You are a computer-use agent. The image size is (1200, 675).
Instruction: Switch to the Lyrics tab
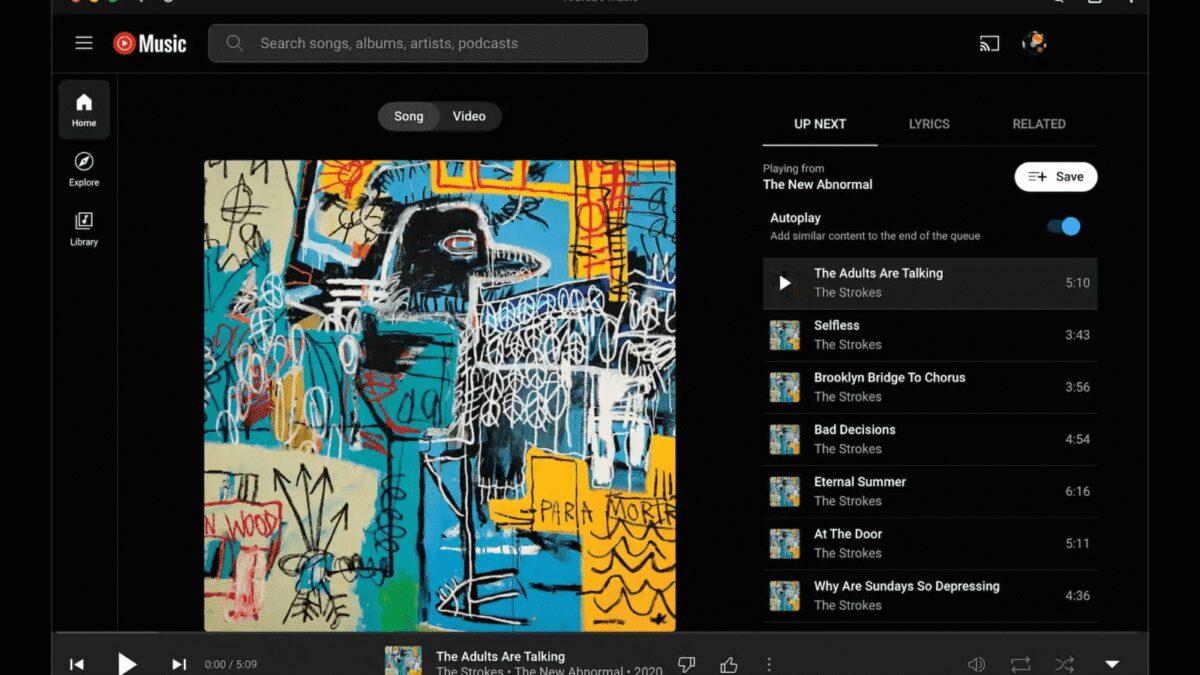click(929, 124)
